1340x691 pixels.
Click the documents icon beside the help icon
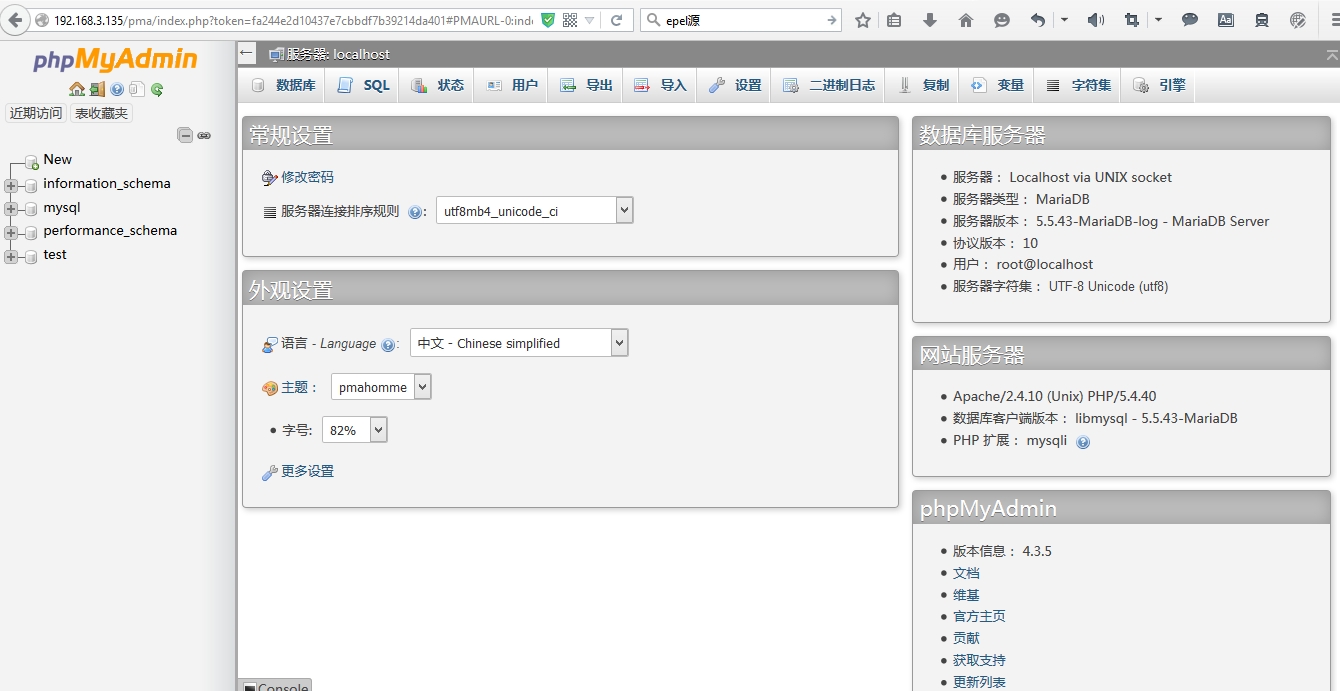137,89
